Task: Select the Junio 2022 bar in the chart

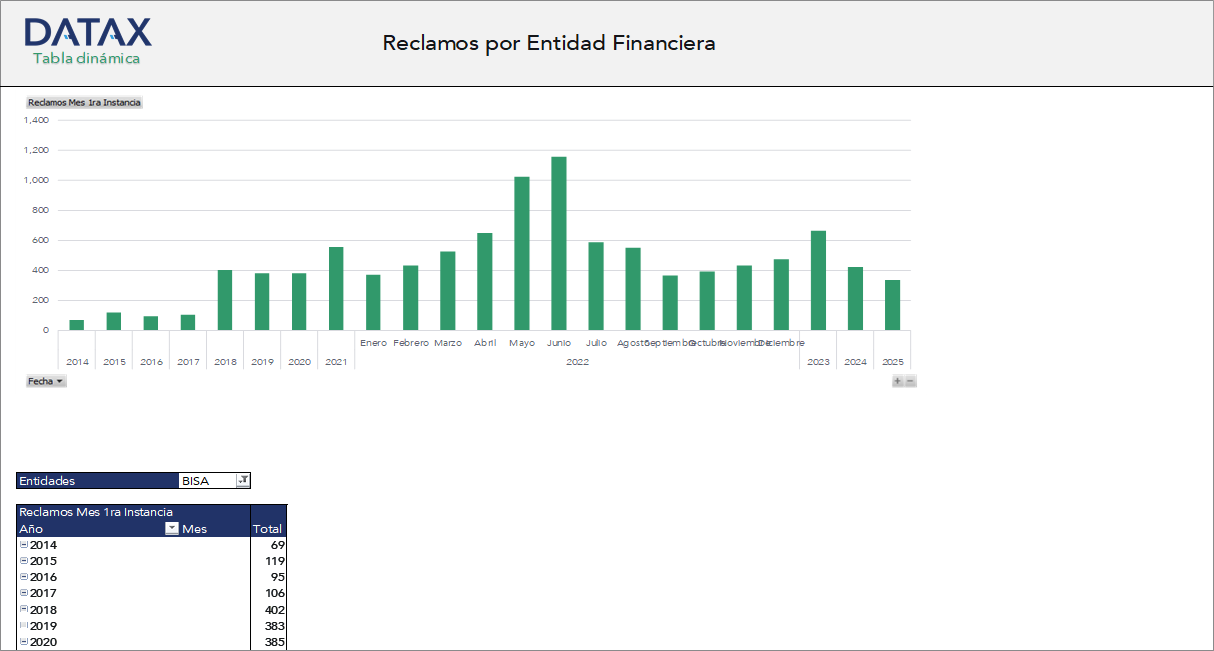Action: point(558,243)
